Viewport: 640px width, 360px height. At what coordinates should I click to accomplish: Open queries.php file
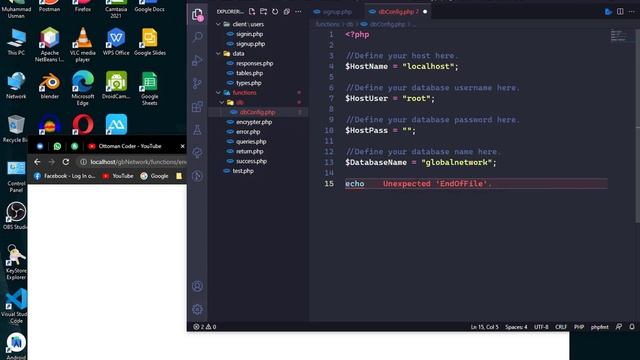point(251,142)
